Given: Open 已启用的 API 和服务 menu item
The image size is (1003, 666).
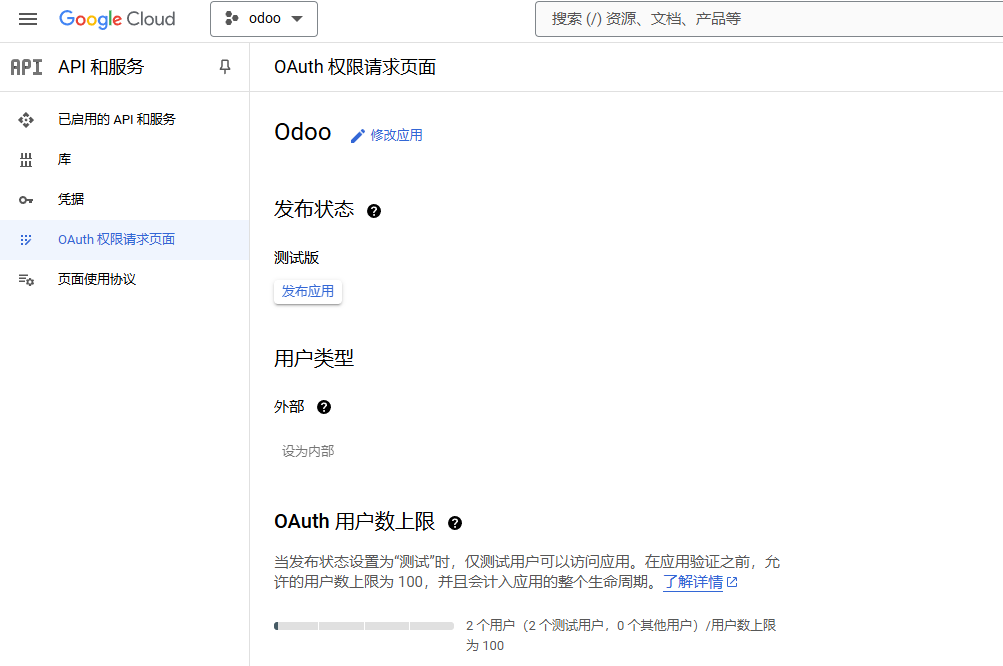Looking at the screenshot, I should pos(125,120).
